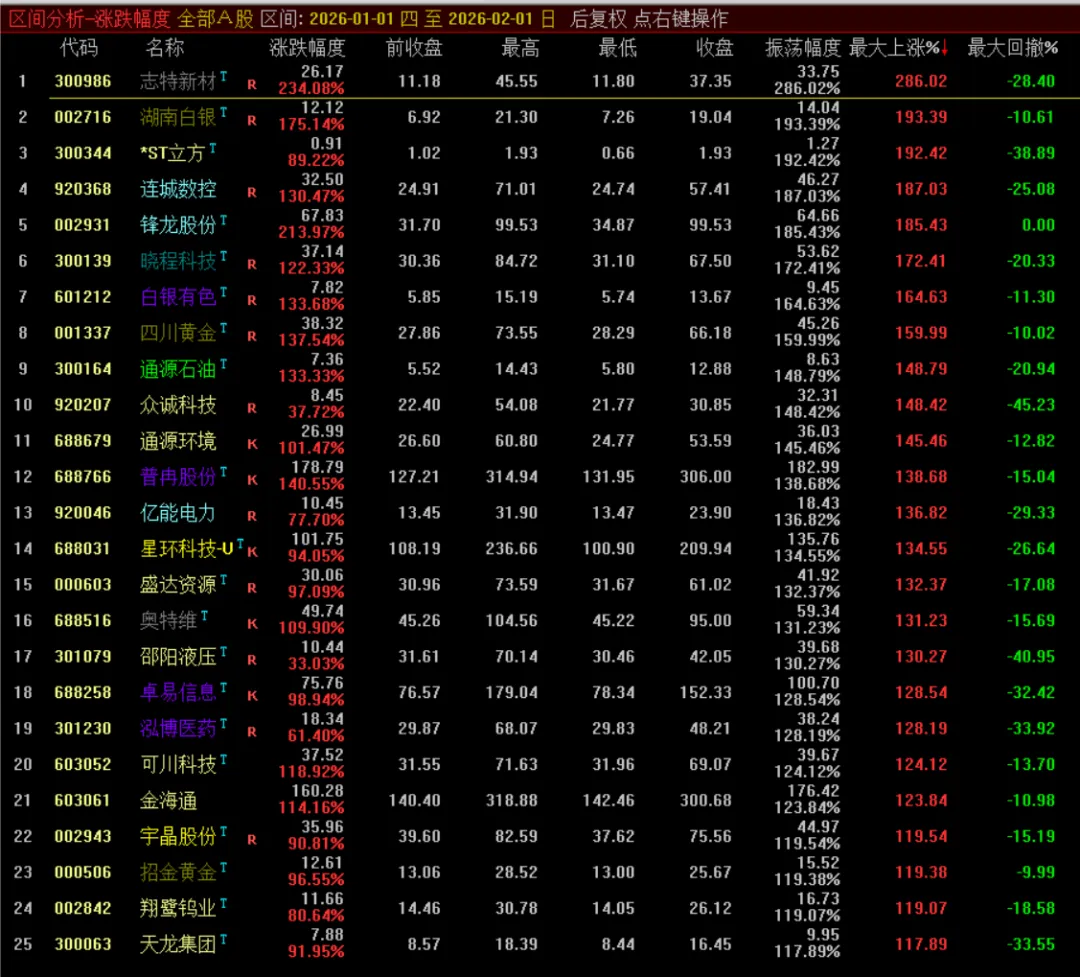
Task: Select stock name 四川黄金
Action: (x=178, y=333)
